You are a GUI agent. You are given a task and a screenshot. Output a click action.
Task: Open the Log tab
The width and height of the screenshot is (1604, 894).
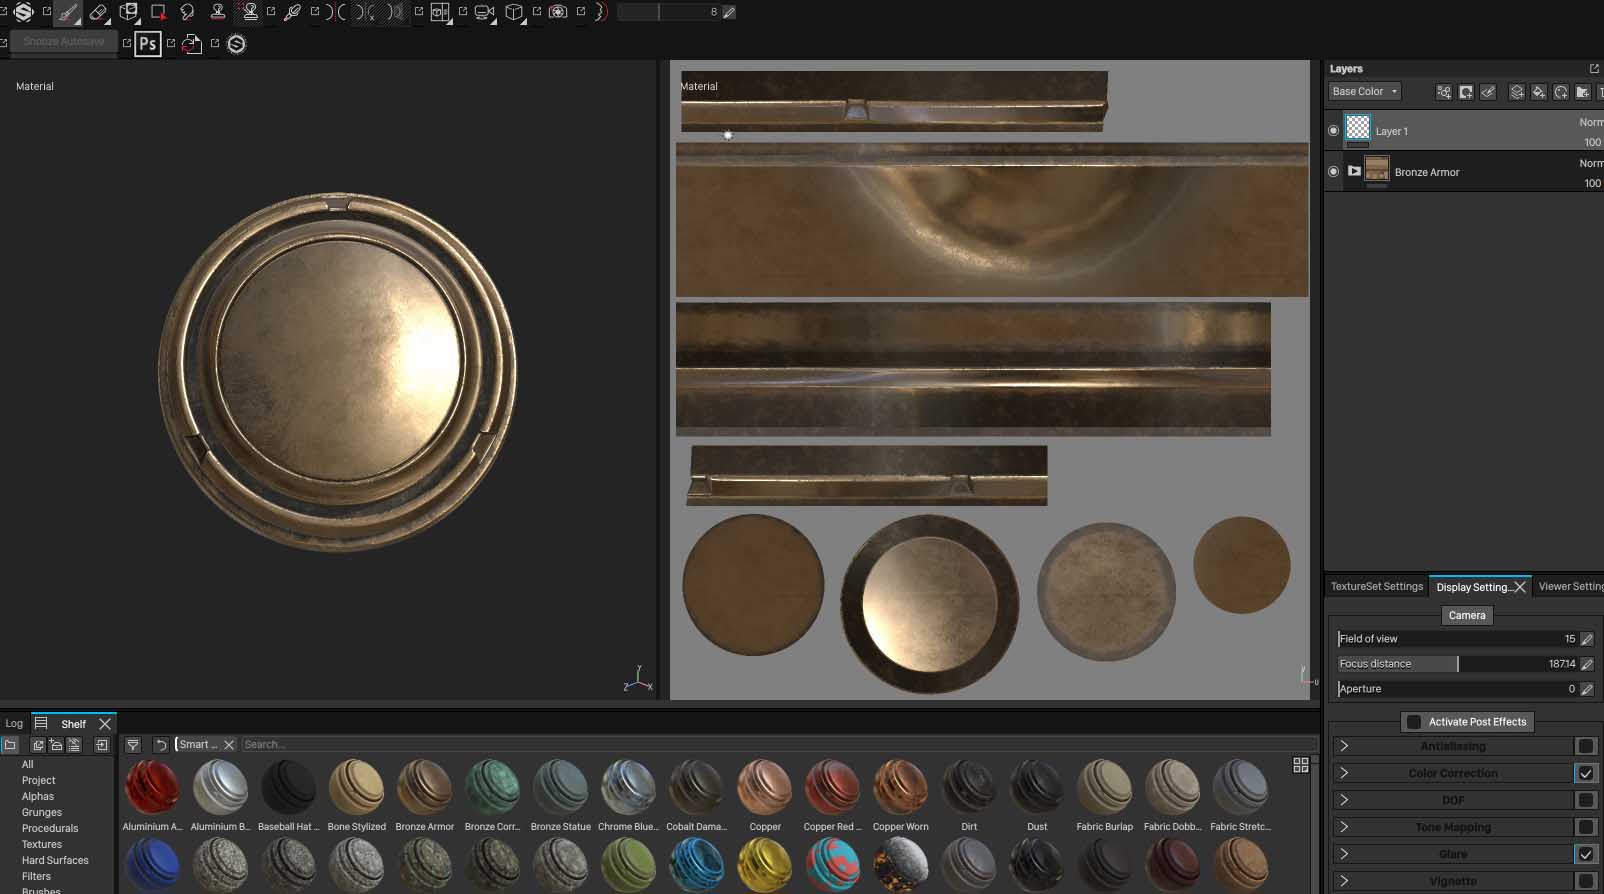point(14,724)
